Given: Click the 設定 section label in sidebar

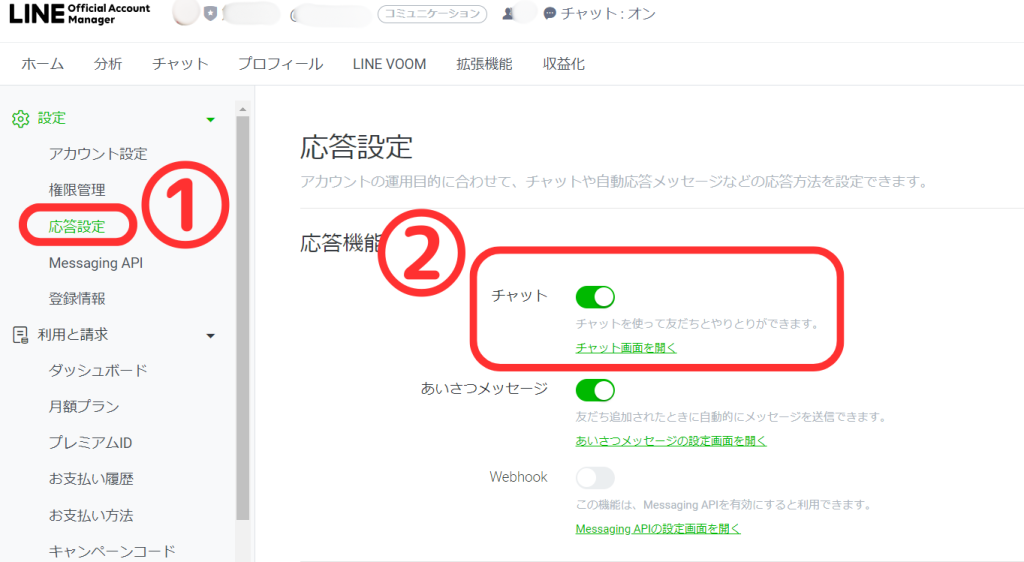Looking at the screenshot, I should click(52, 119).
